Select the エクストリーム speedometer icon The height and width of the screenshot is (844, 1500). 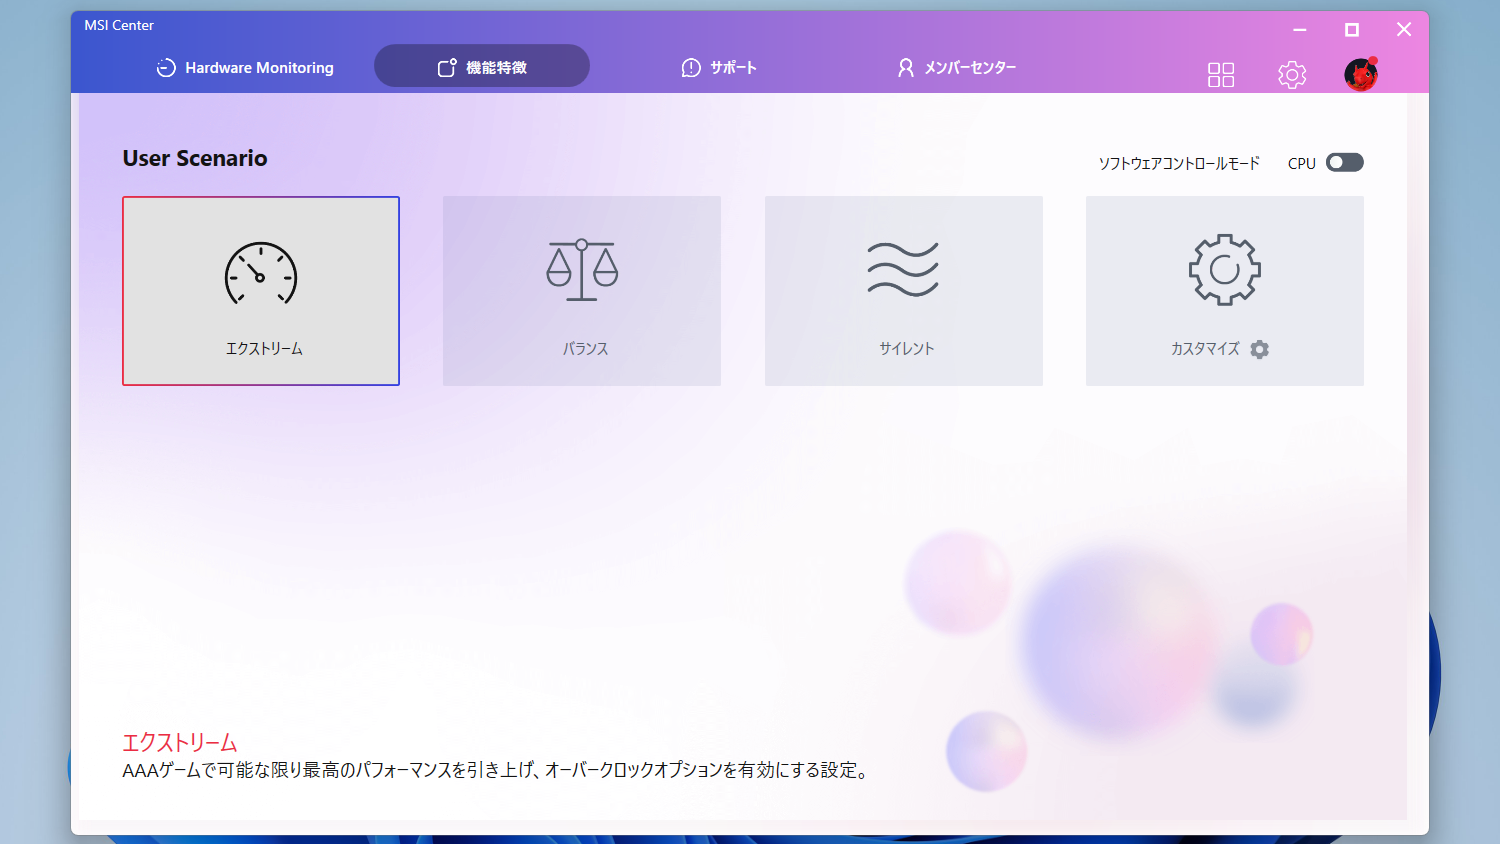click(261, 272)
